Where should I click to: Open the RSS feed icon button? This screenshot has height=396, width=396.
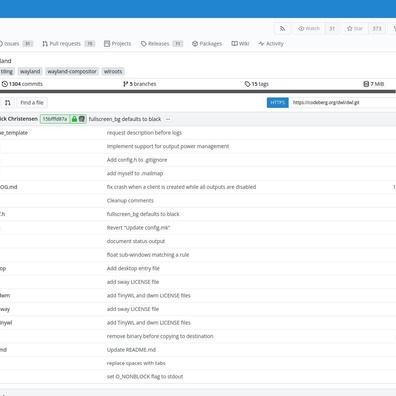coord(282,29)
